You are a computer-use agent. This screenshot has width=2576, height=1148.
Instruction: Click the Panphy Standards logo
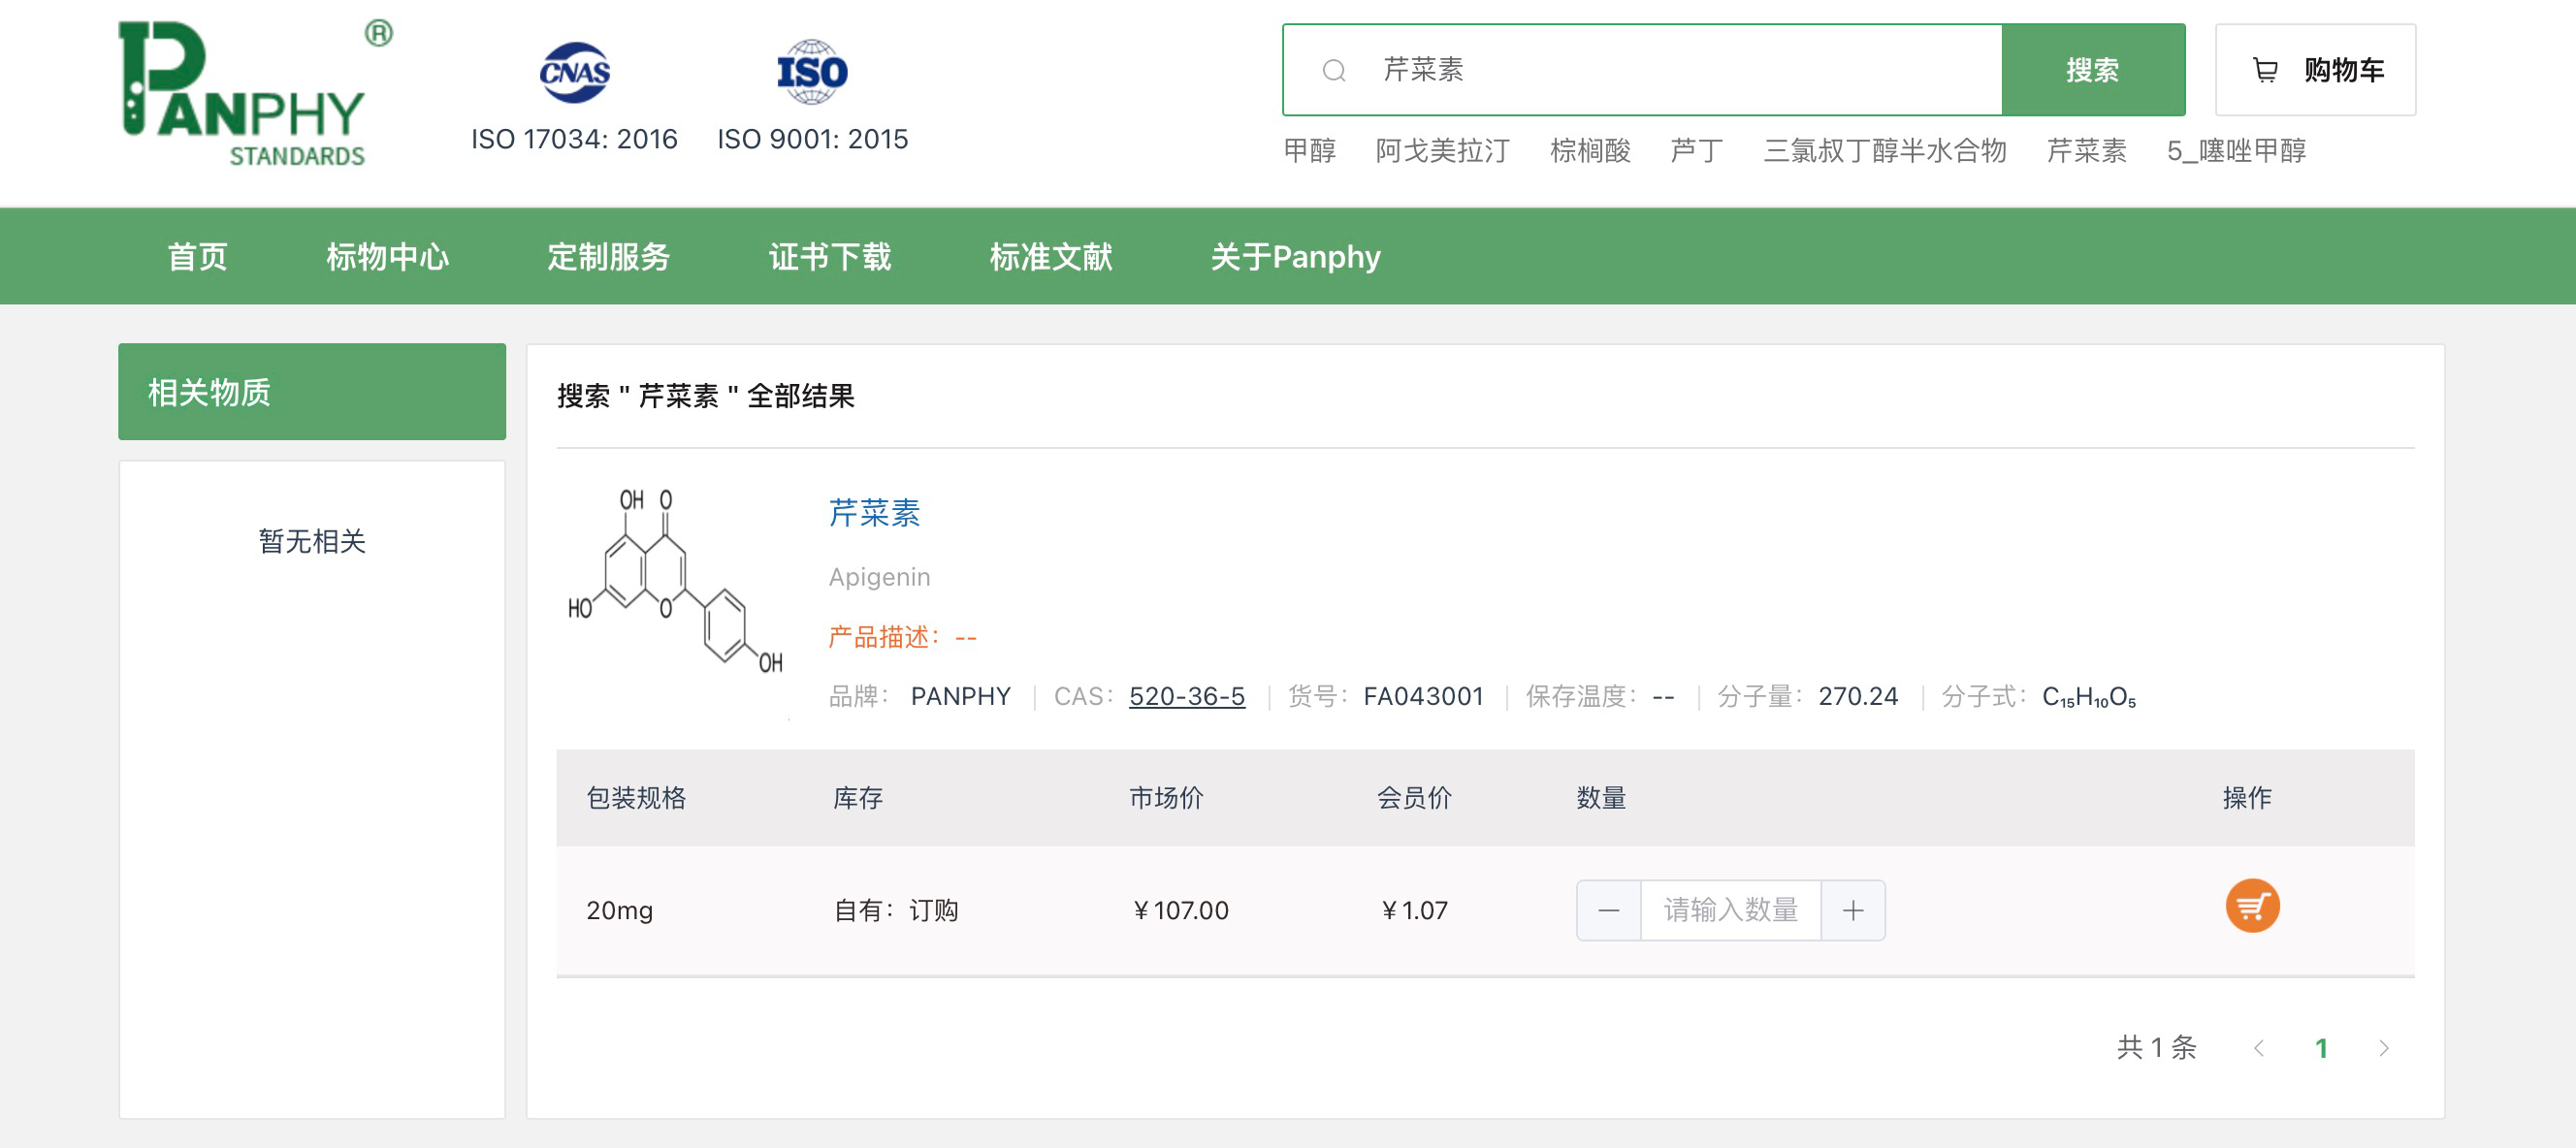[x=255, y=92]
